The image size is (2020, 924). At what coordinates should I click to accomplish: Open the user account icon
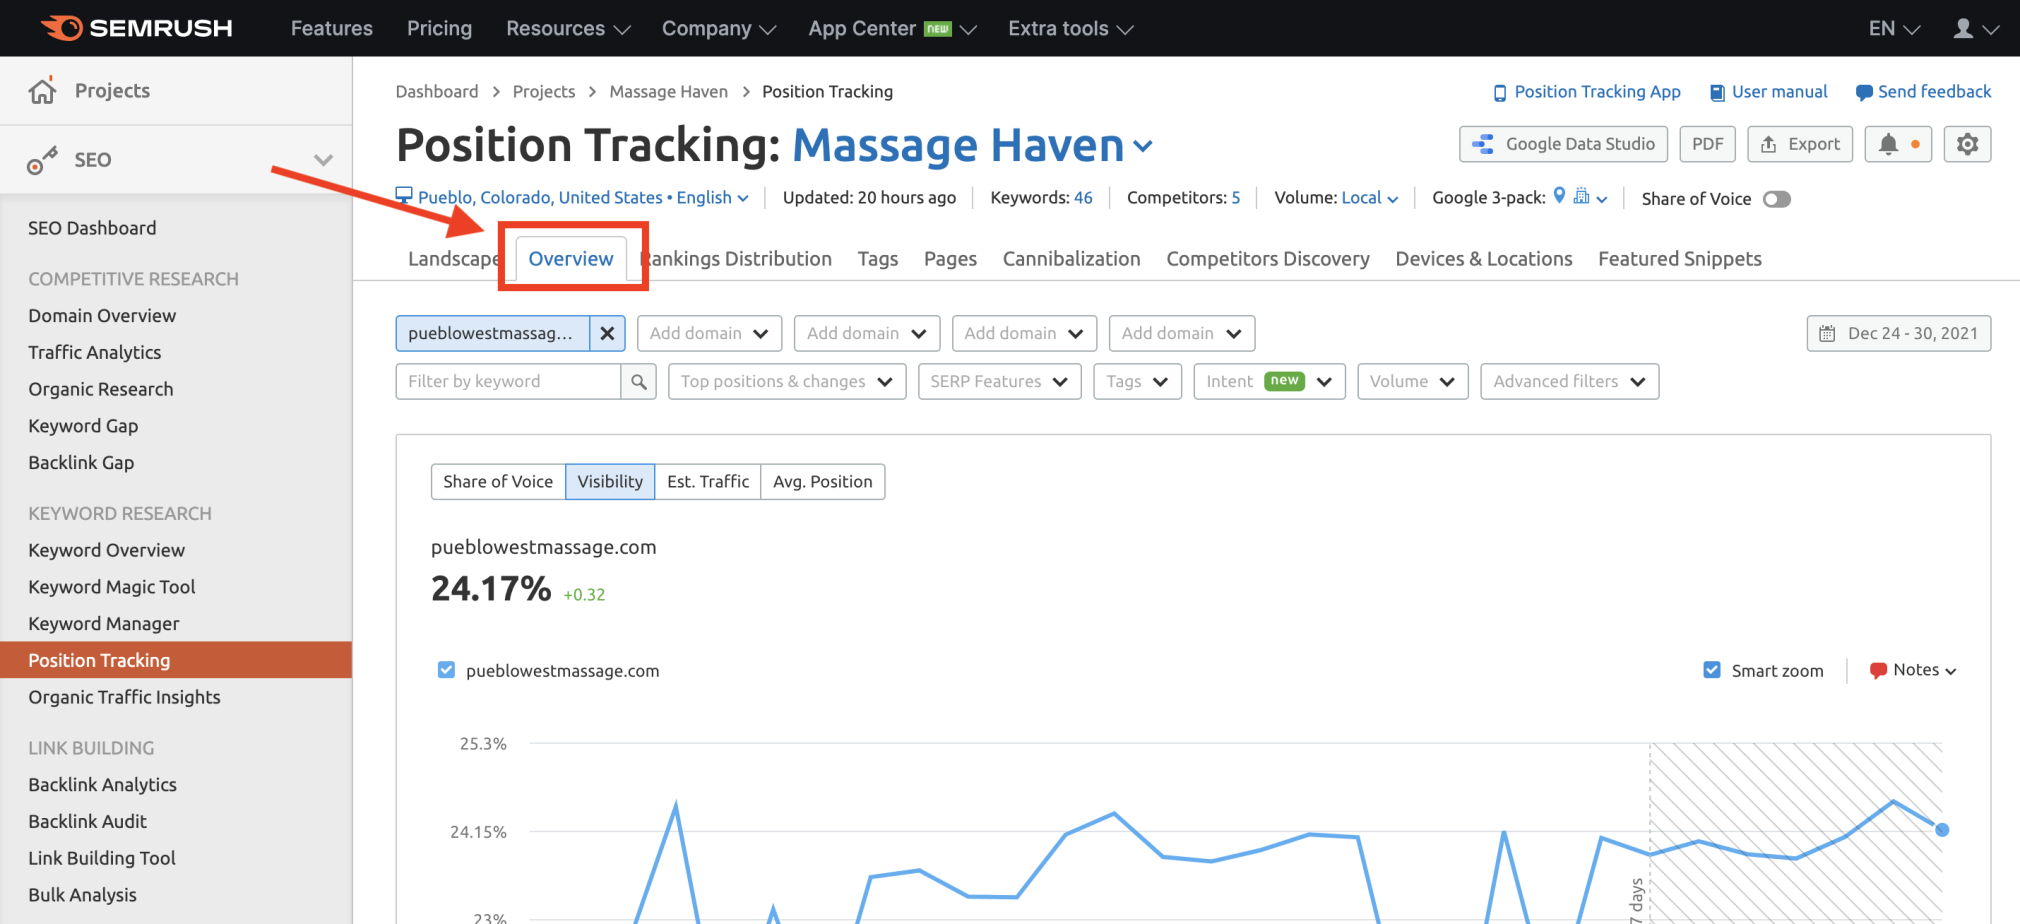click(x=1964, y=28)
